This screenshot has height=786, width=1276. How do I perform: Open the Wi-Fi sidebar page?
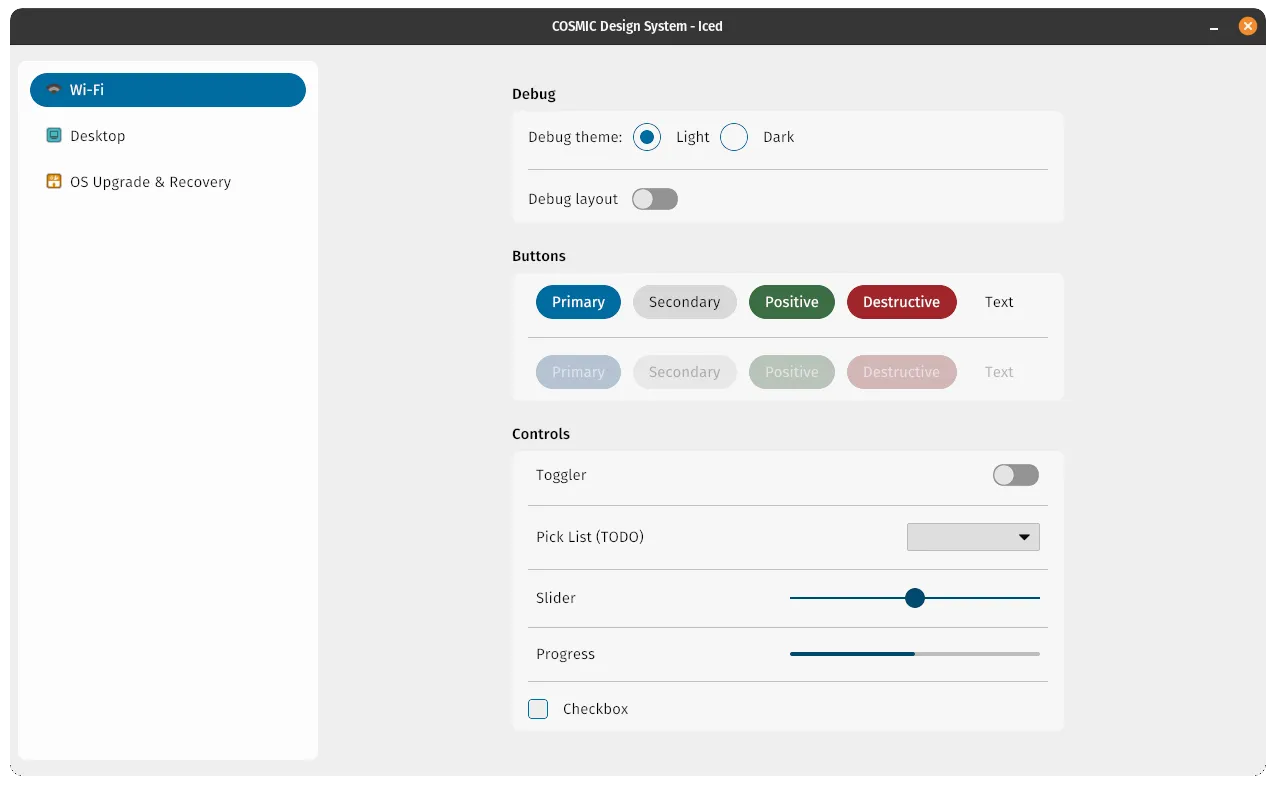(x=168, y=90)
